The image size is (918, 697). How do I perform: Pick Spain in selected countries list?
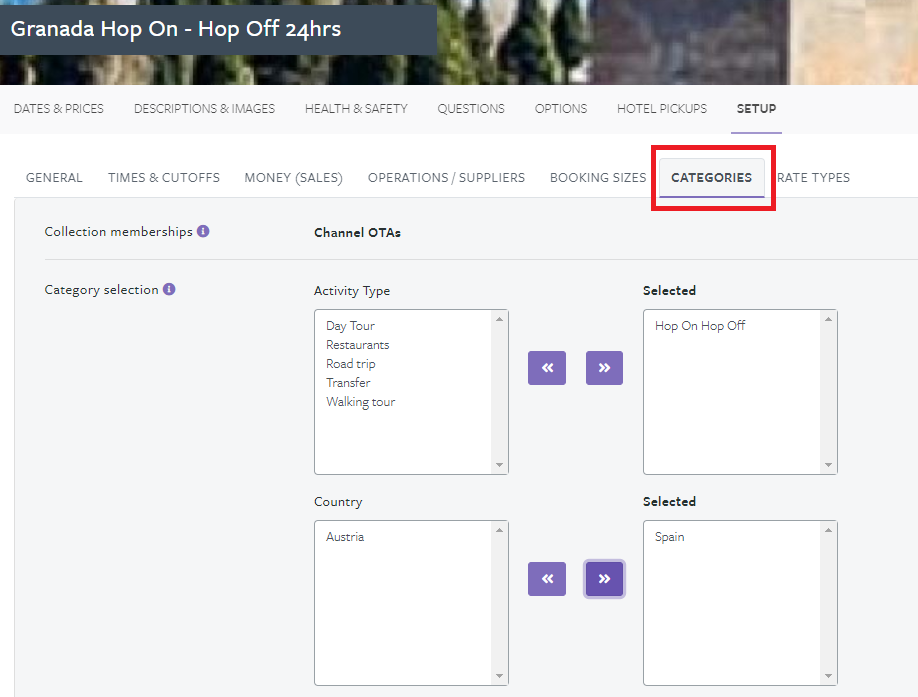670,537
